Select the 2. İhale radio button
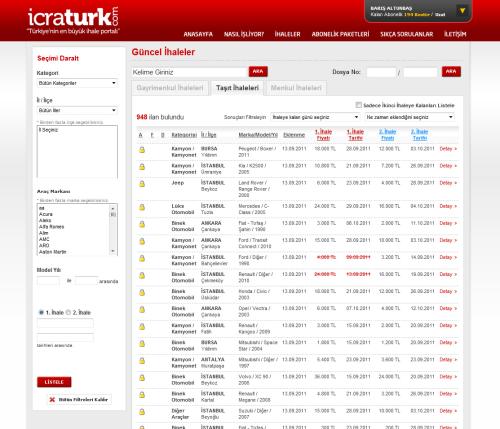Image resolution: width=500 pixels, height=429 pixels. click(68, 312)
